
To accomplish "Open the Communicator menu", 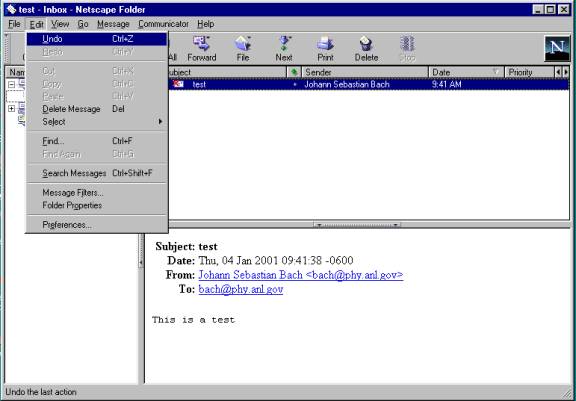I will click(x=163, y=24).
